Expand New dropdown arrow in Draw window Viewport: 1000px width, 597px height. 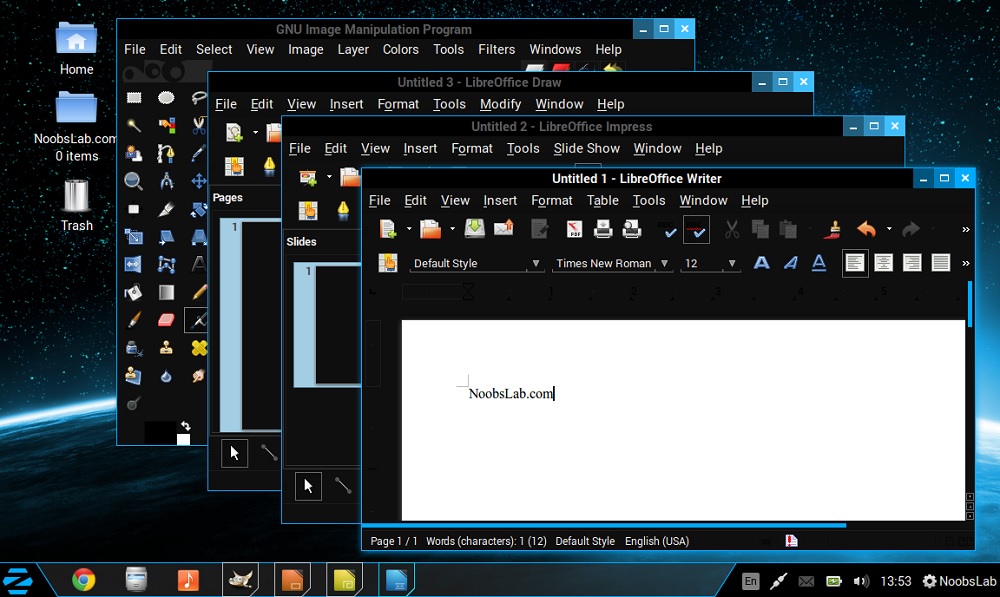[255, 132]
